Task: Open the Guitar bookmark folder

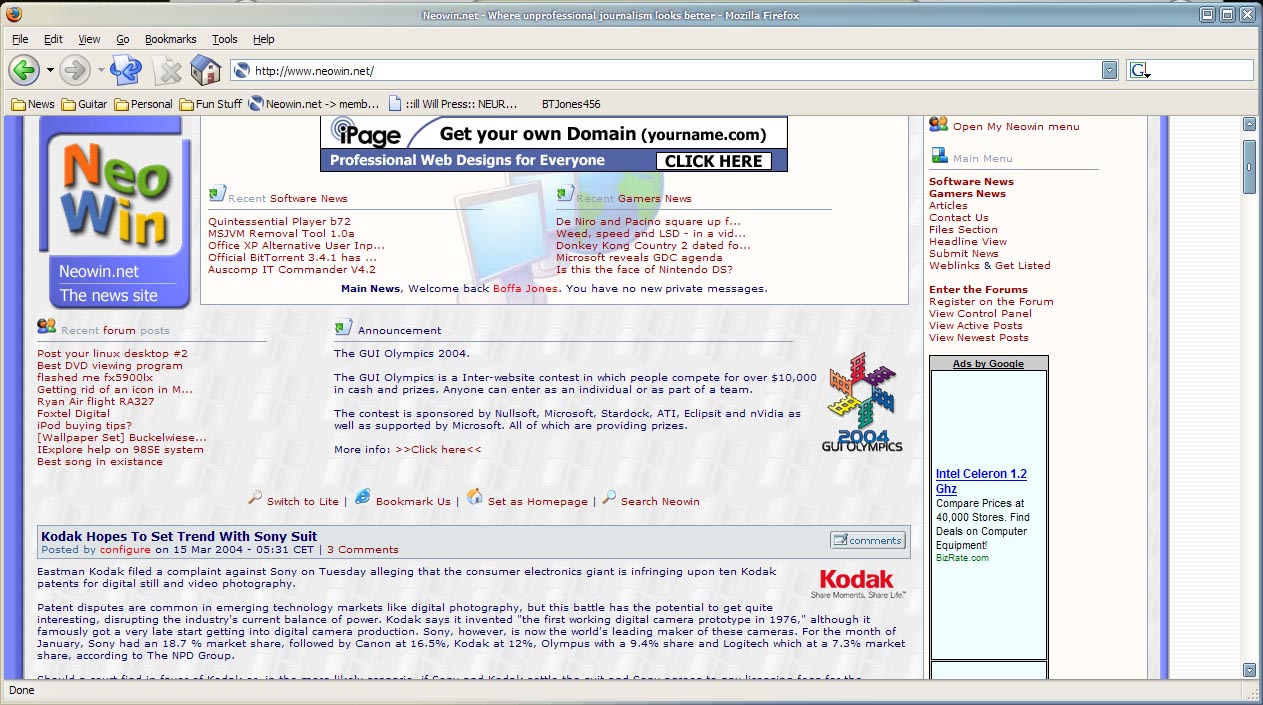Action: 85,104
